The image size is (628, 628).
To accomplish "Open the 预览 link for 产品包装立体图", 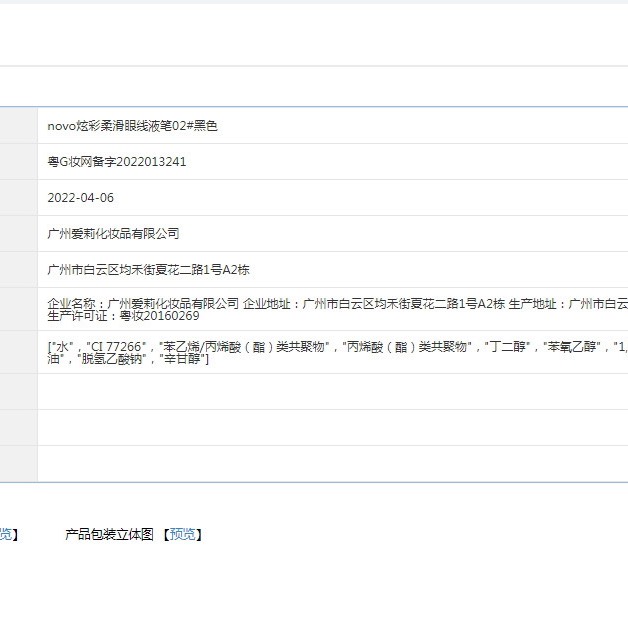I will coord(182,534).
